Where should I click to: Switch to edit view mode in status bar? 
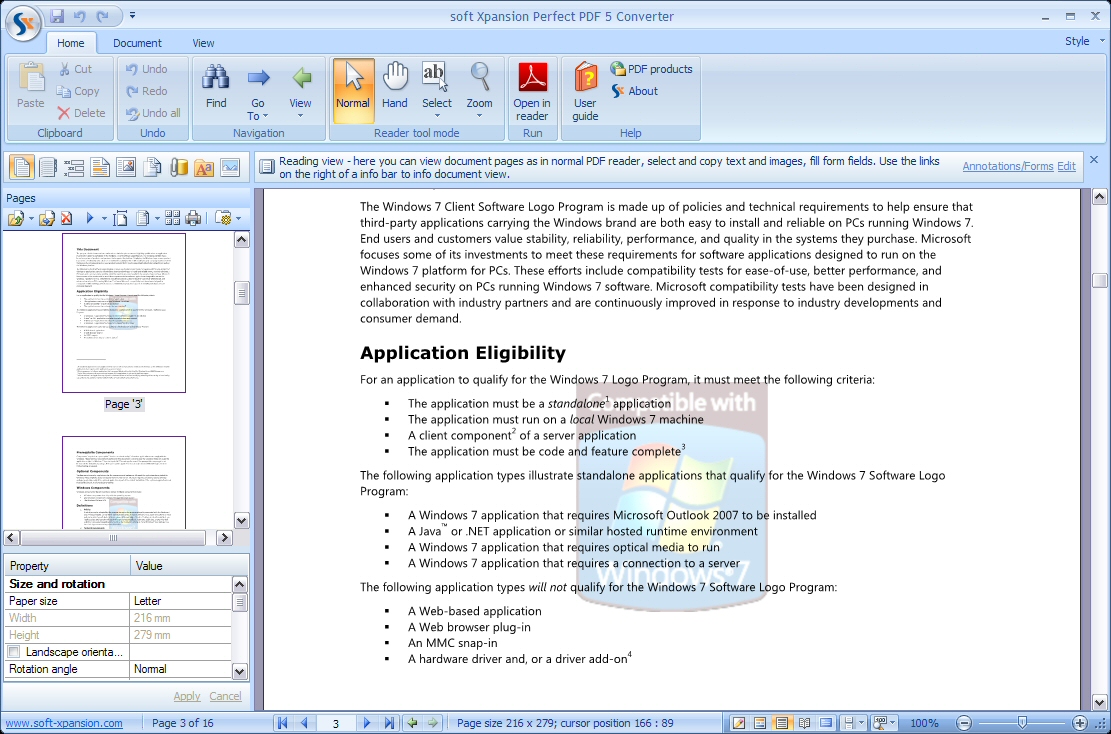pyautogui.click(x=738, y=723)
